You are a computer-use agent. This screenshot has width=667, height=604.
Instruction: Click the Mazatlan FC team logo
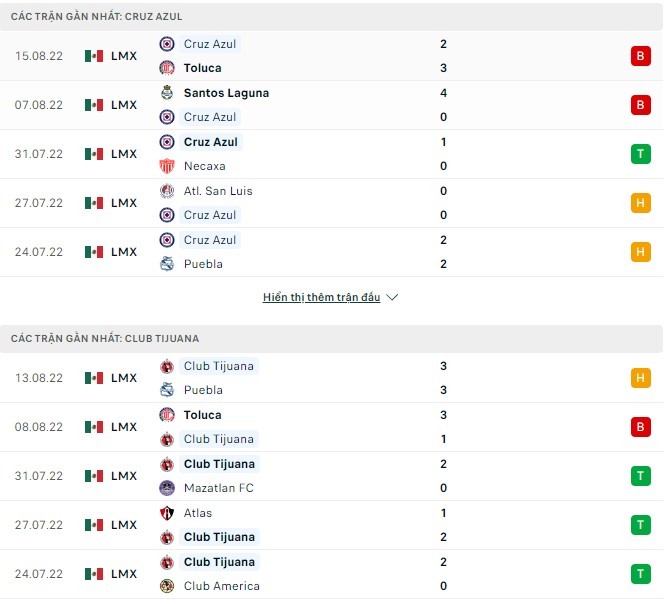point(167,488)
